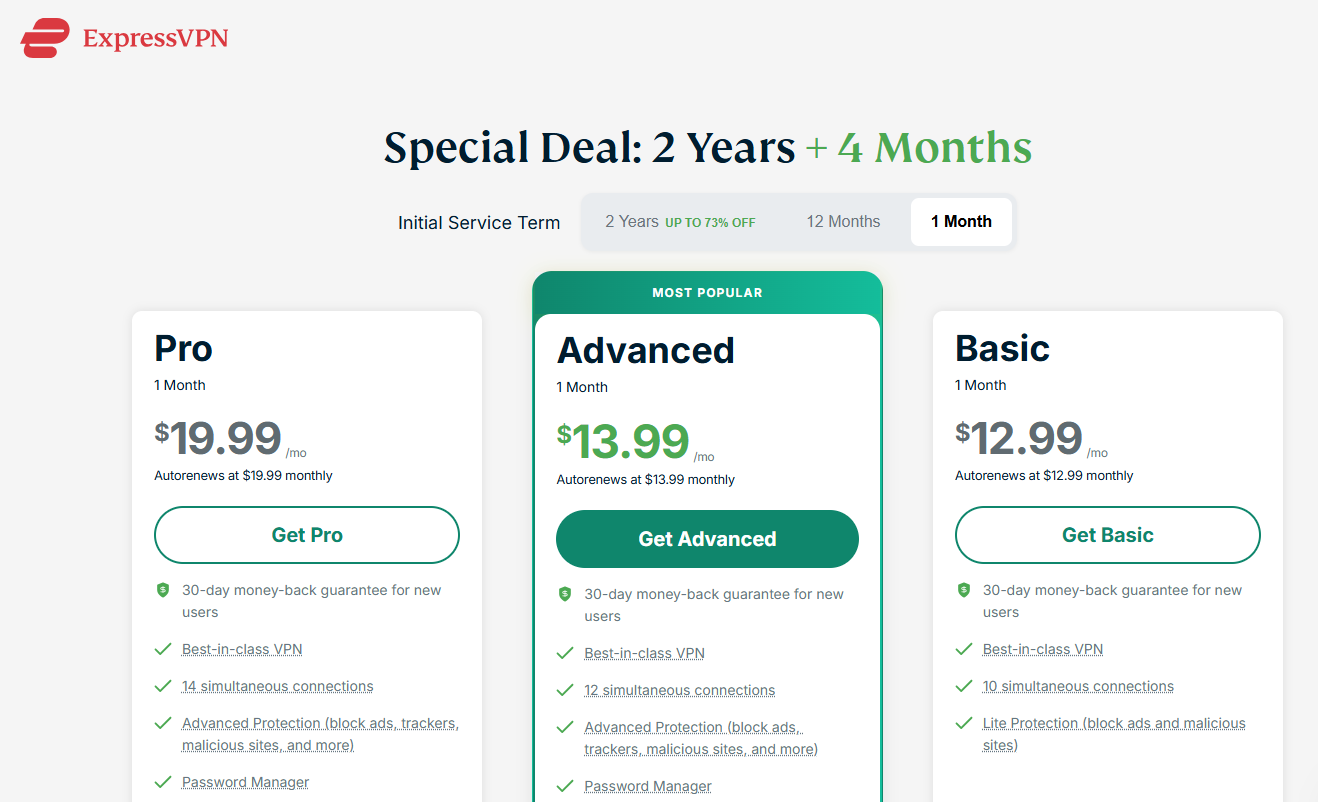This screenshot has height=802, width=1318.
Task: Open 10 simultaneous connections info link
Action: coord(1078,686)
